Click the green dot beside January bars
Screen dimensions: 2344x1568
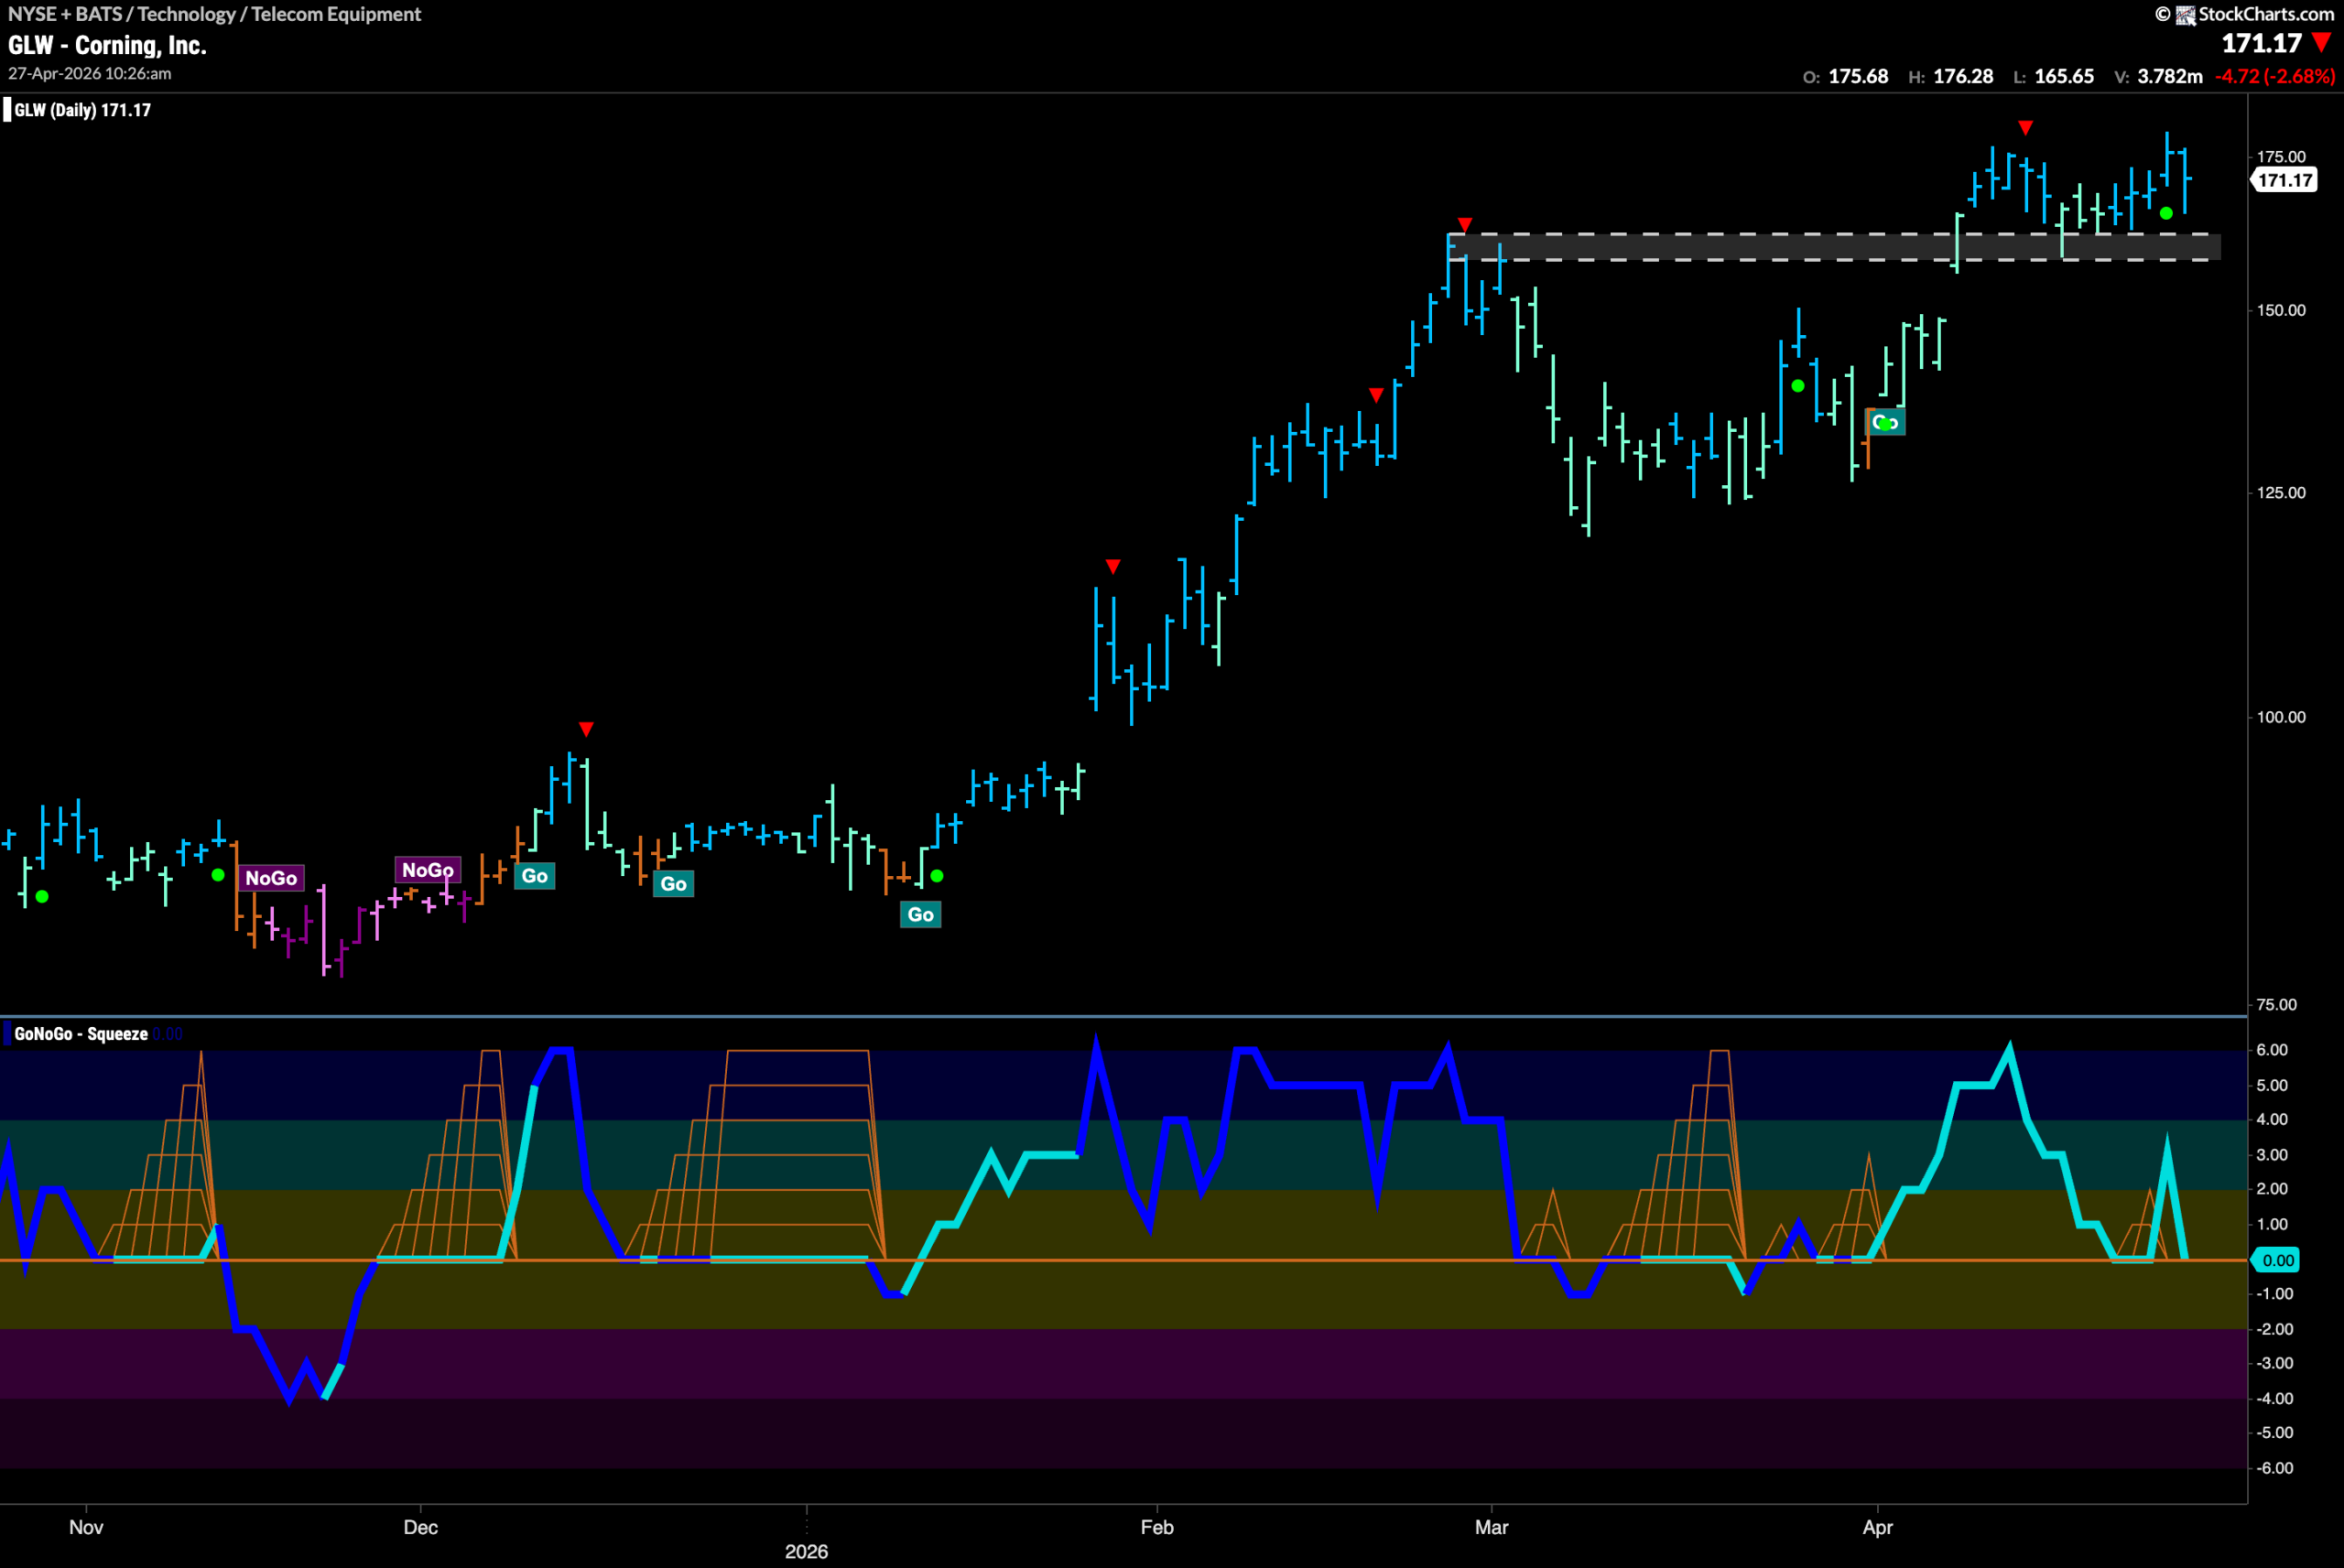[937, 876]
